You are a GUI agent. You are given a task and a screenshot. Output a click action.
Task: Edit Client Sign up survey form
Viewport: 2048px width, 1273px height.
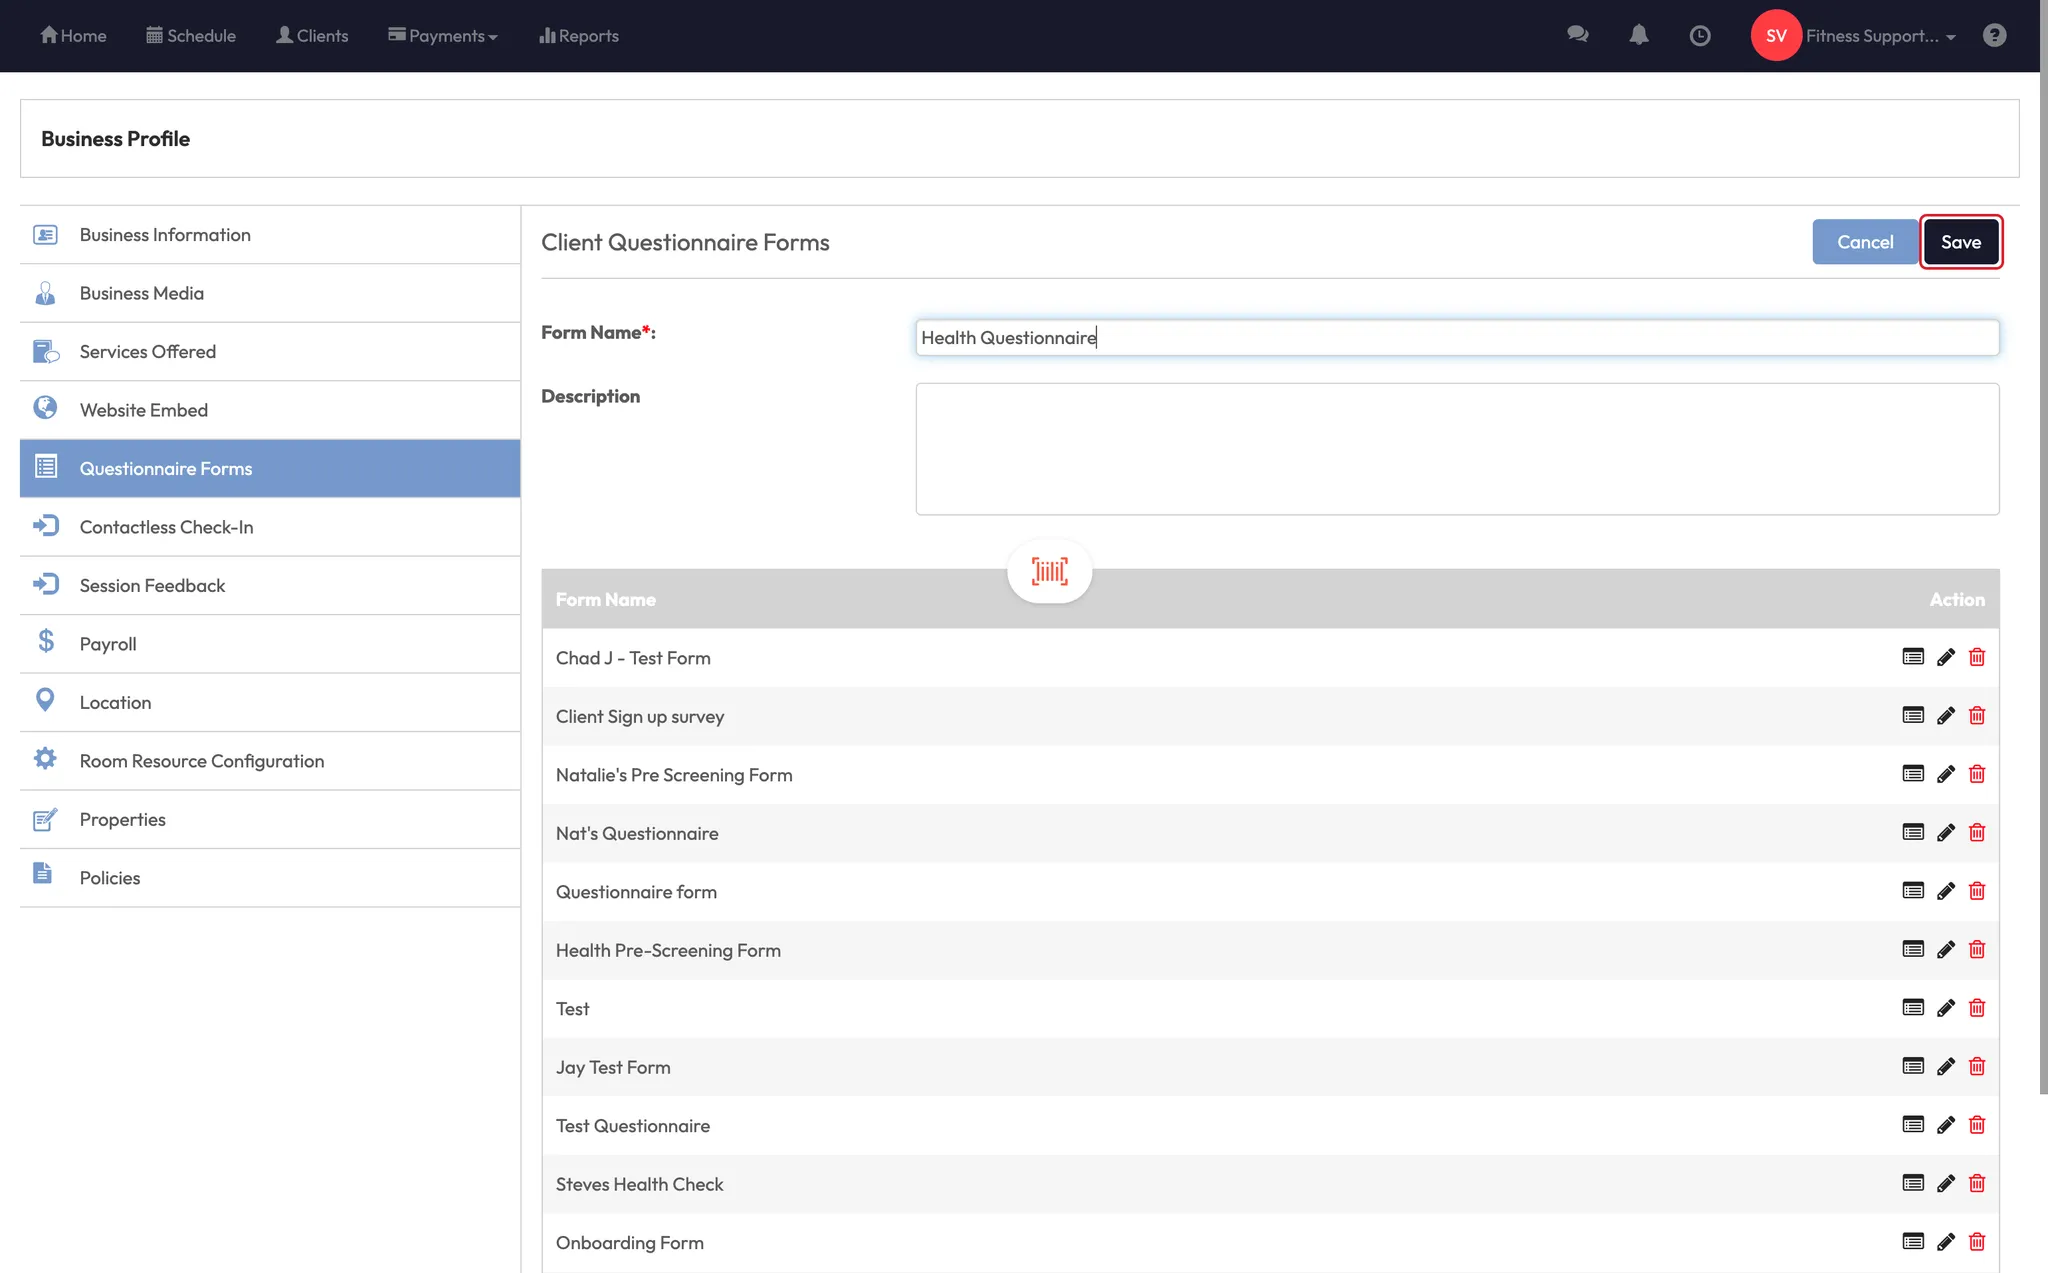point(1945,716)
